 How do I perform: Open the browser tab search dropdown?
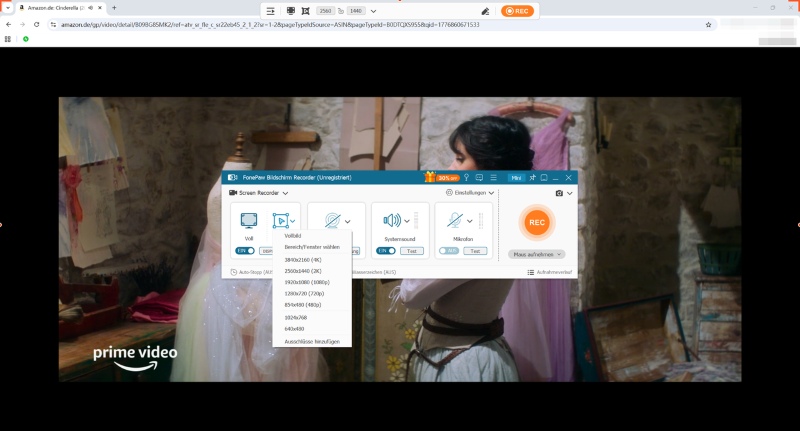click(x=8, y=8)
